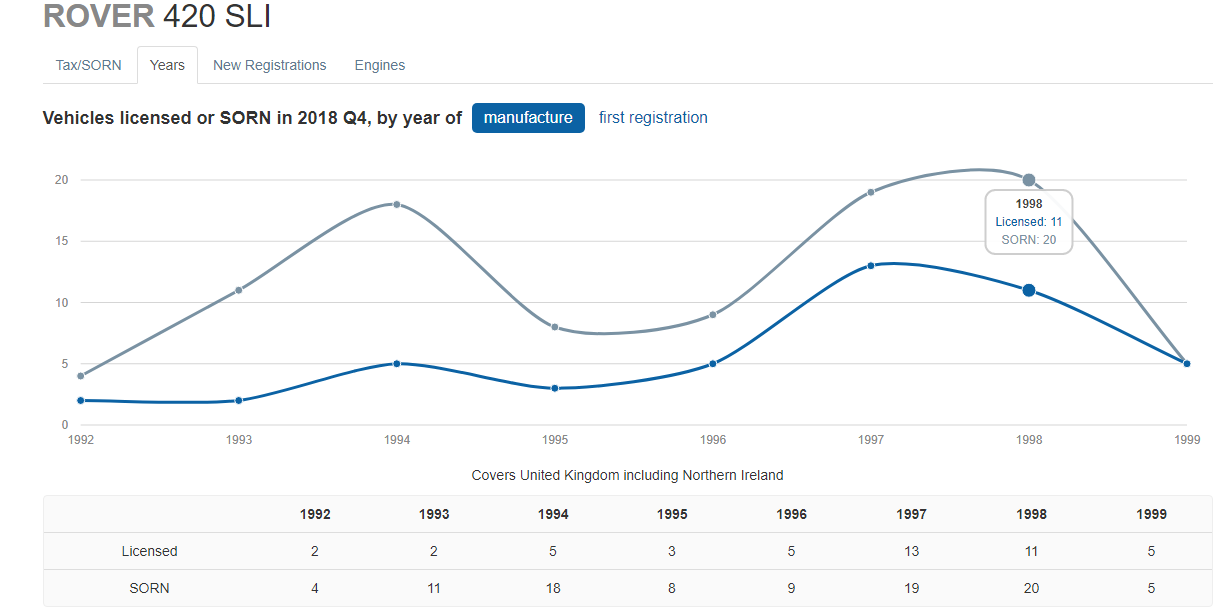Open the Engines tab

point(380,65)
